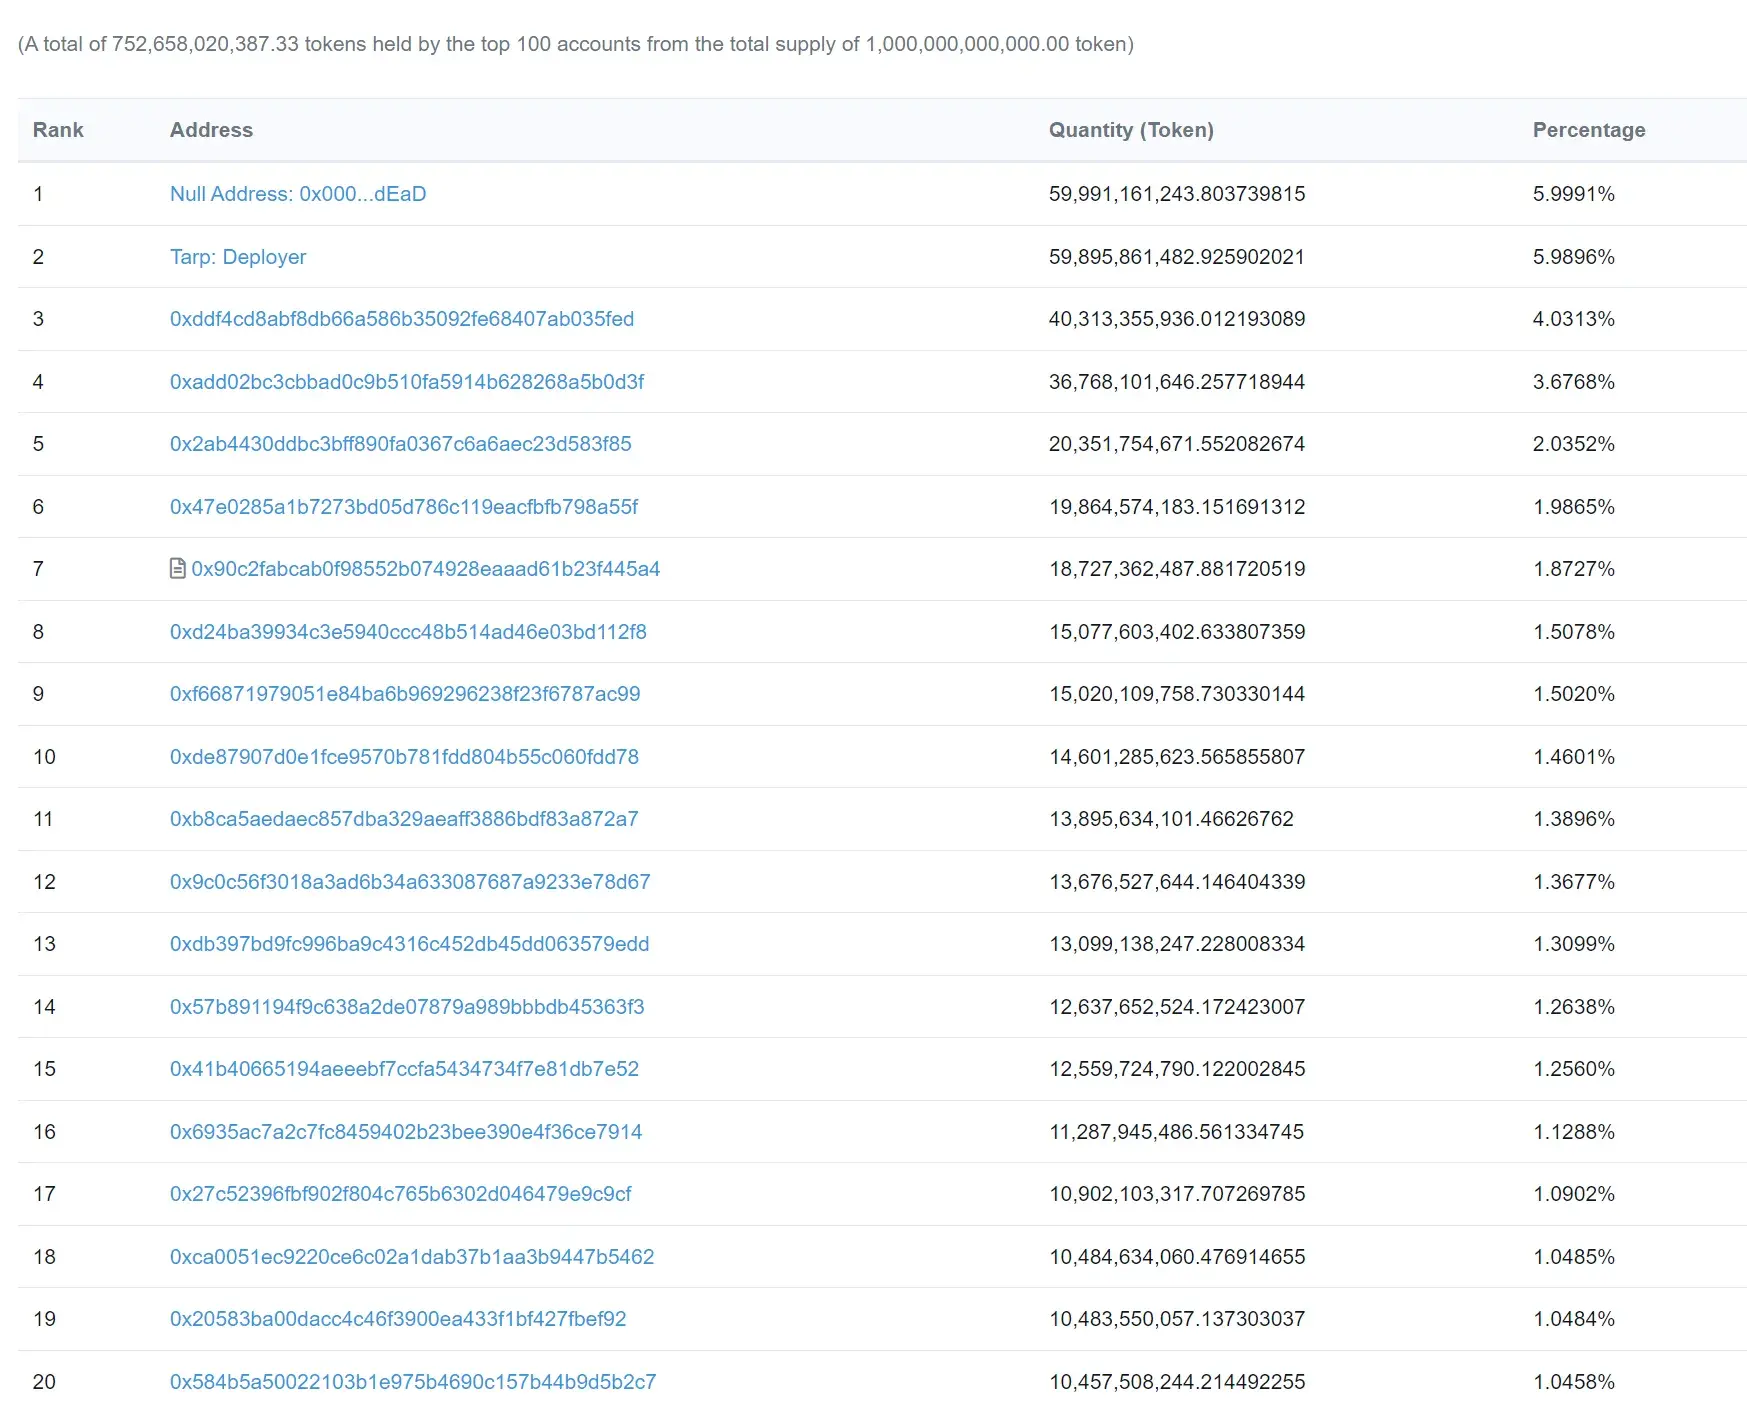Select quantity 13,895,634,101.46626762
Image resolution: width=1747 pixels, height=1412 pixels.
[x=1171, y=819]
